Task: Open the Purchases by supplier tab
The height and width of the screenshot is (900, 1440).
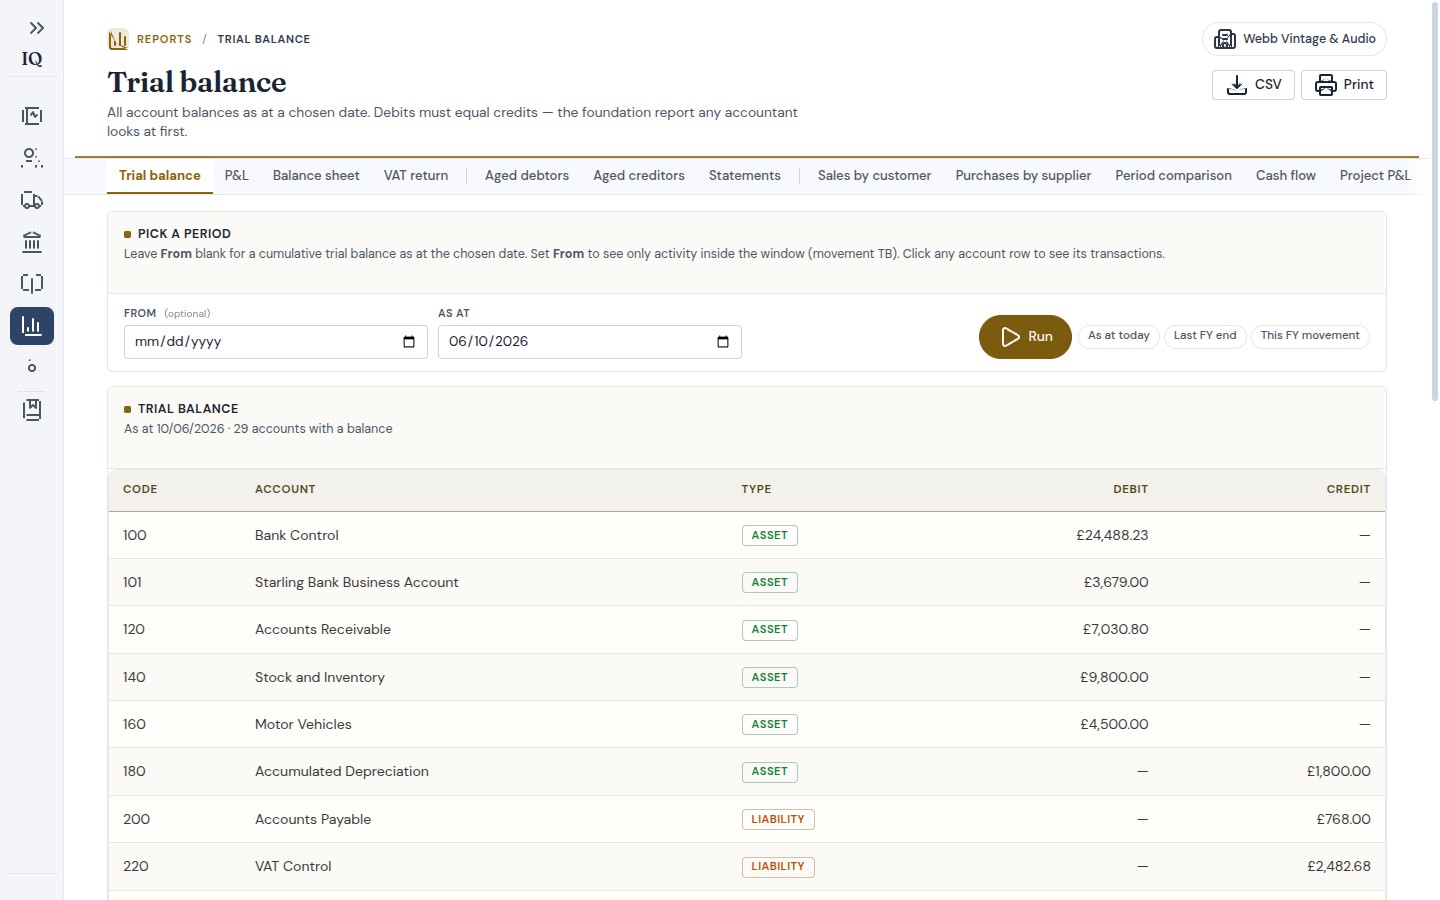Action: coord(1023,175)
